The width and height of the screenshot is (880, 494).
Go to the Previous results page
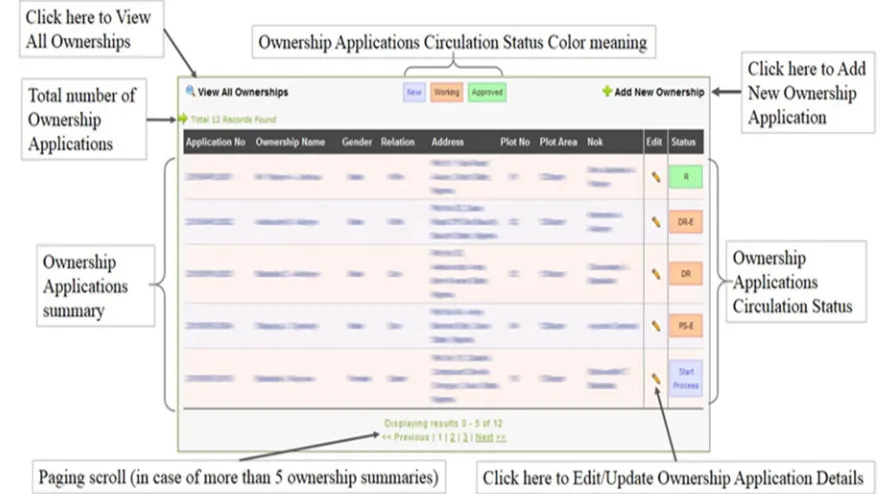coord(405,437)
